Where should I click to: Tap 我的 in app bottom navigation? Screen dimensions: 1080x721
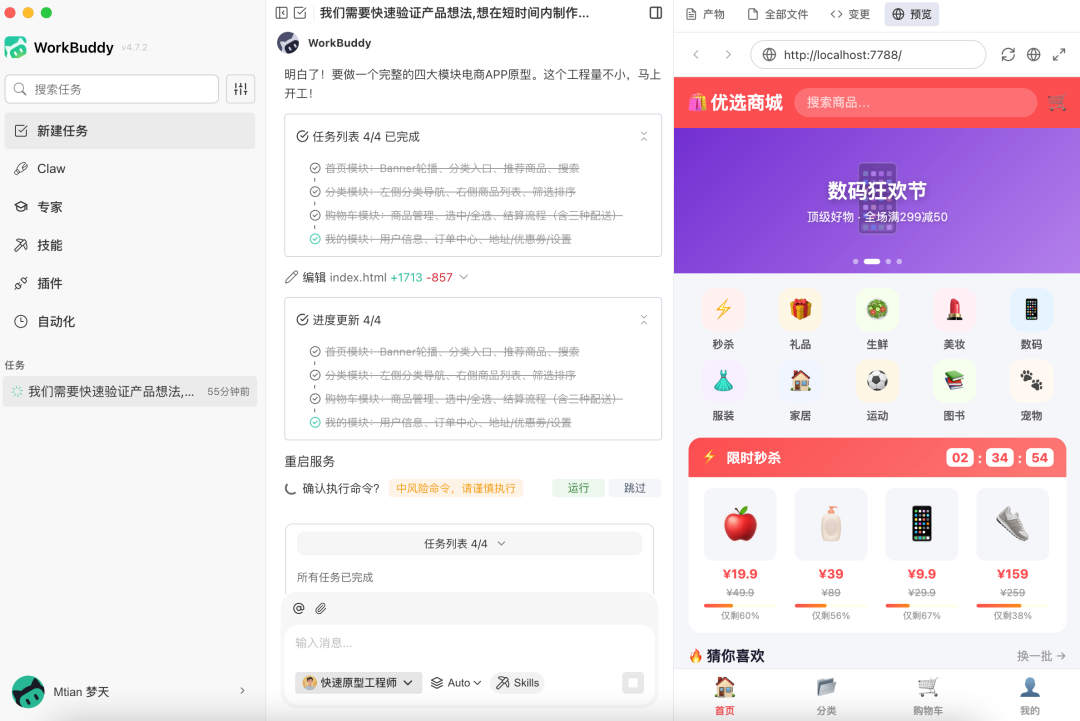[x=1030, y=696]
